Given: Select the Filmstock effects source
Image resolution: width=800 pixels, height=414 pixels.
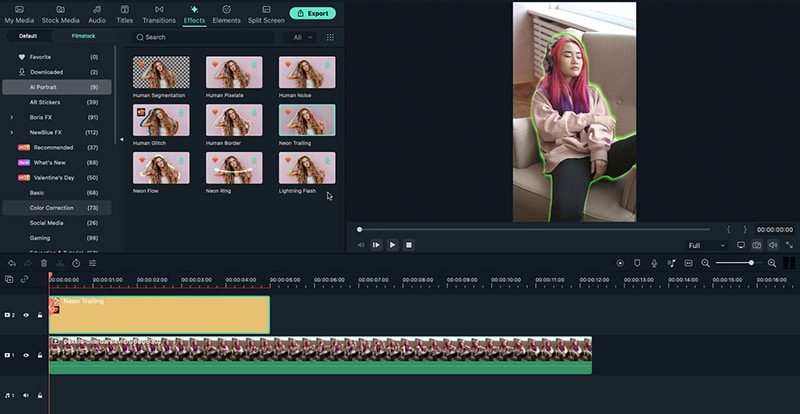Looking at the screenshot, I should click(x=83, y=36).
